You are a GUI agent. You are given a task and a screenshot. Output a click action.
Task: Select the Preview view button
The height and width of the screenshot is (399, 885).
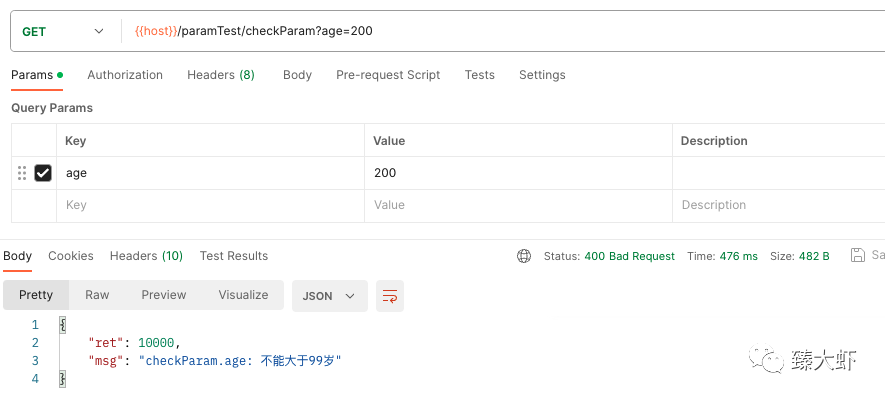[164, 295]
